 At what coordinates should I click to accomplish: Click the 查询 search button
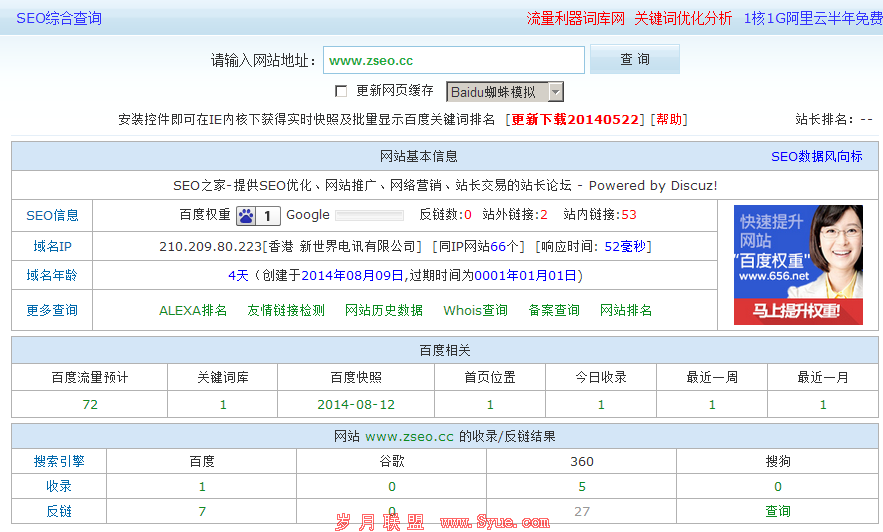coord(635,59)
